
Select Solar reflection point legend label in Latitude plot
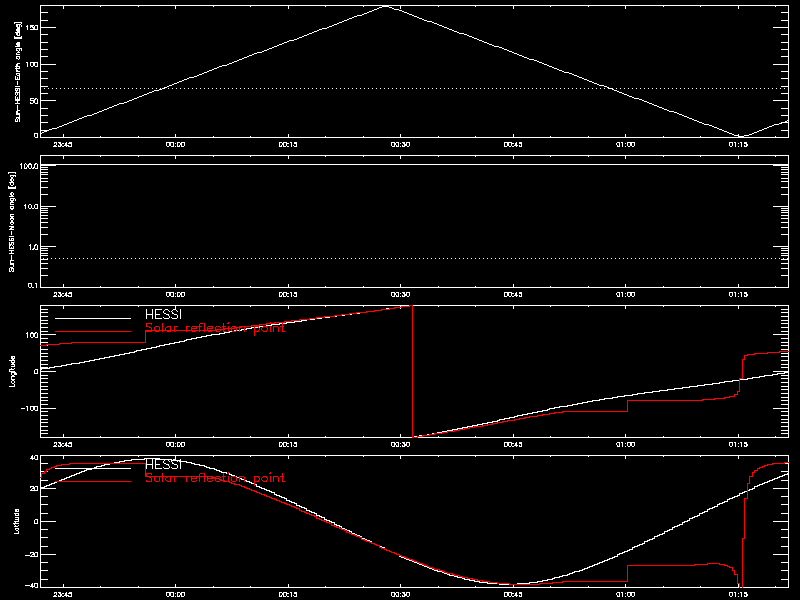215,478
